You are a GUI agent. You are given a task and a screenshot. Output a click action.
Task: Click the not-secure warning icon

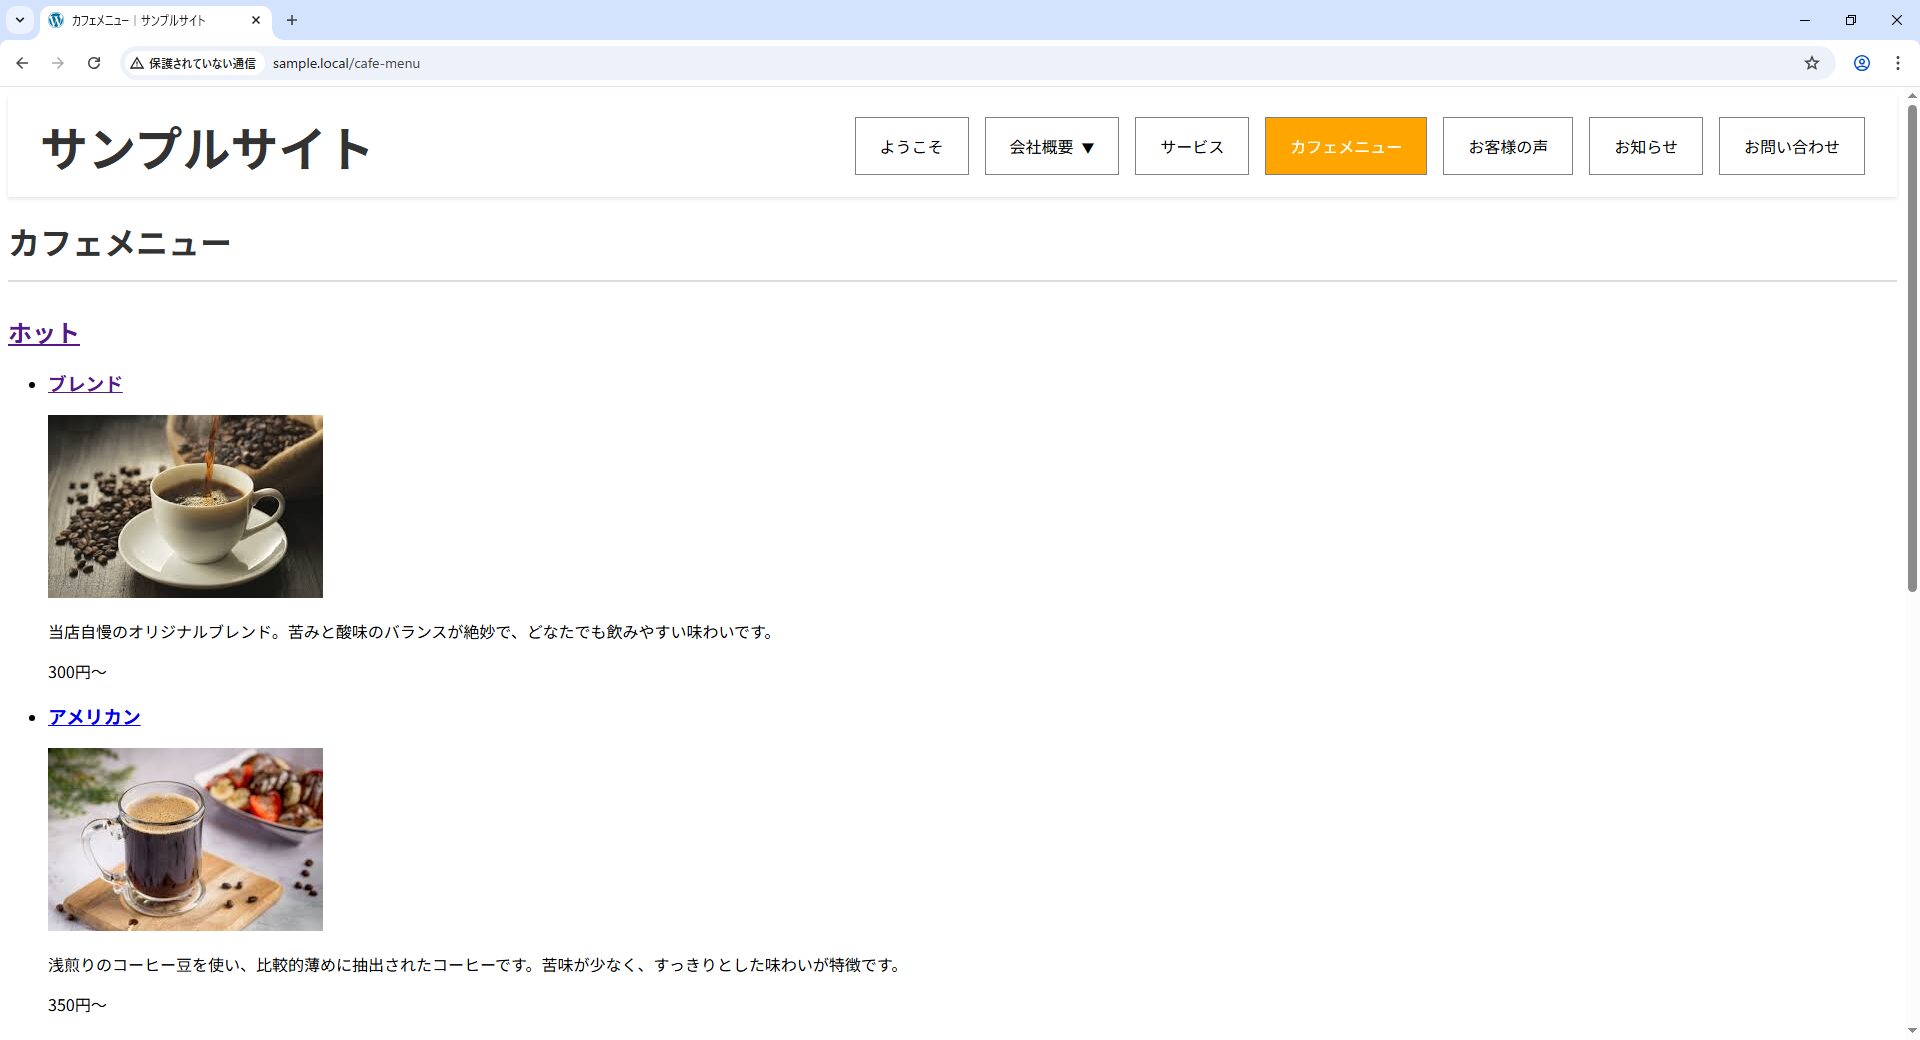tap(137, 63)
